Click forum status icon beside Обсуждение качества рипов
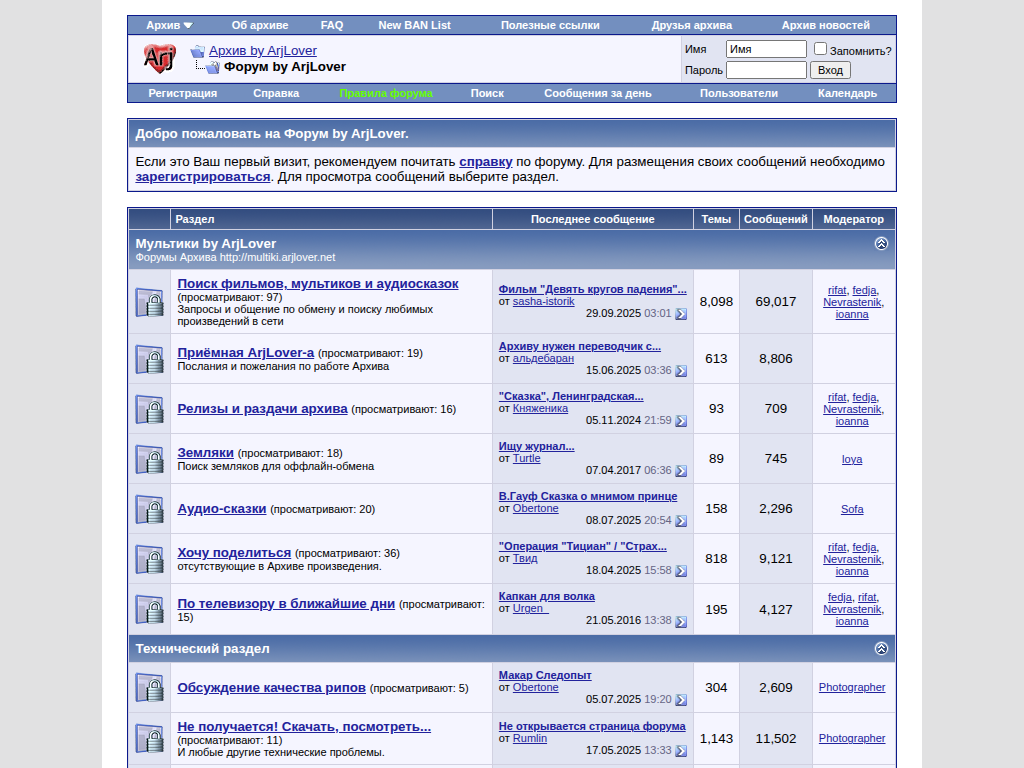The width and height of the screenshot is (1024, 768). tap(149, 688)
